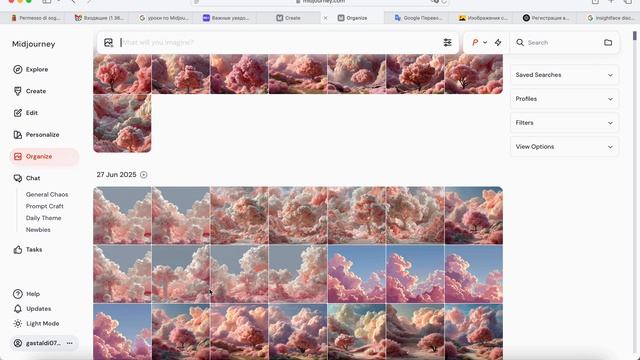Screen dimensions: 640x360
Task: Open the General Chaos chat room
Action: (47, 194)
